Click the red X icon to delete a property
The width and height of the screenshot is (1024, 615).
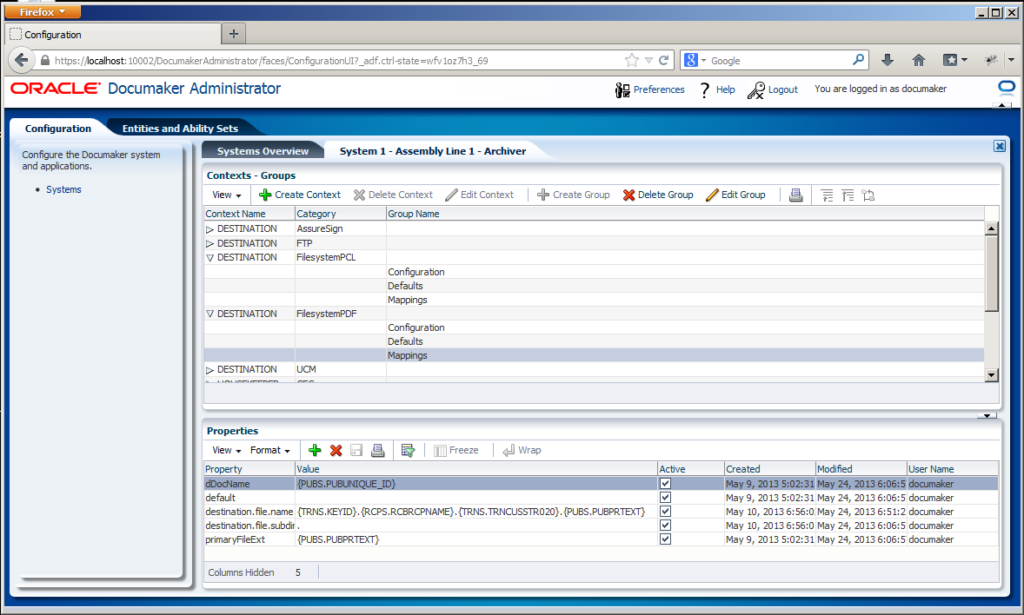tap(335, 450)
